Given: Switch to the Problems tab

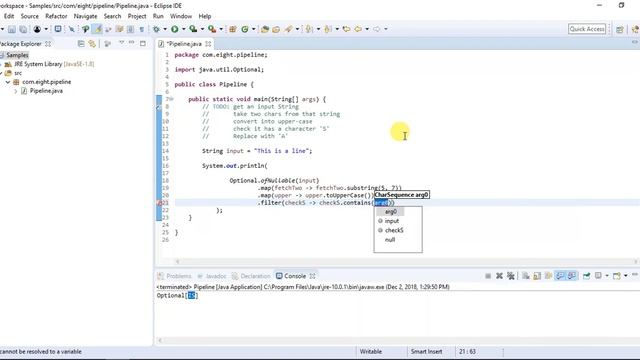Looking at the screenshot, I should [x=174, y=276].
